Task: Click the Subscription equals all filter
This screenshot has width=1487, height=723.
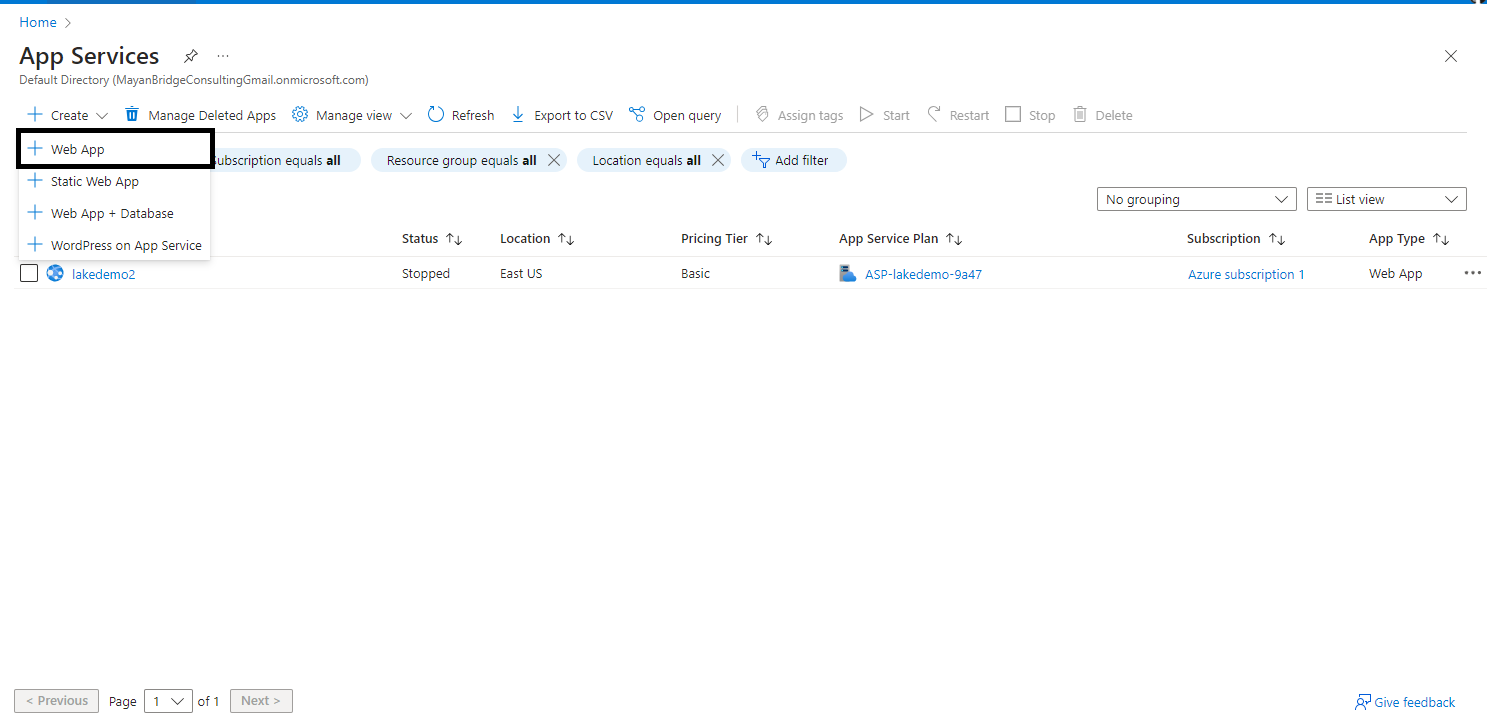Action: (x=285, y=160)
